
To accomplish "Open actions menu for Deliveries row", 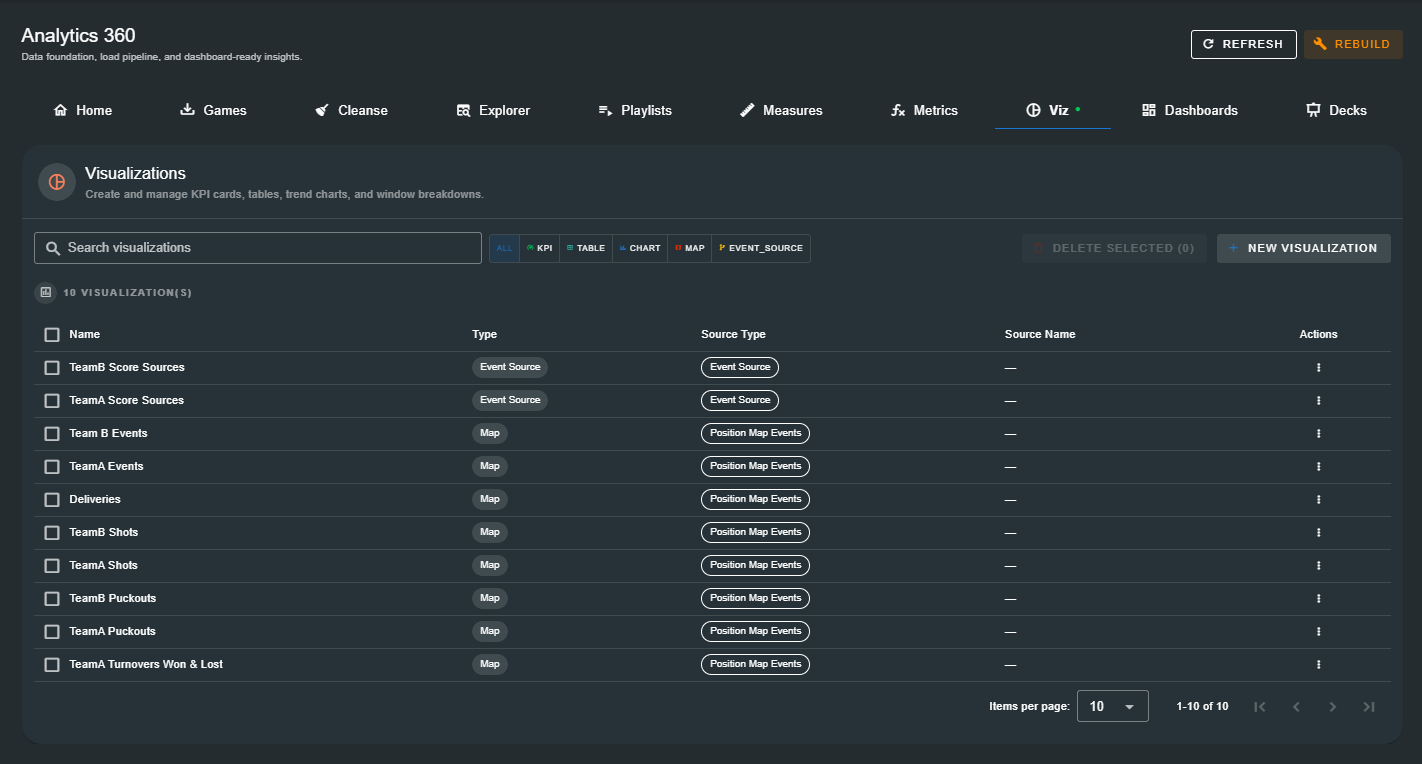I will point(1318,500).
